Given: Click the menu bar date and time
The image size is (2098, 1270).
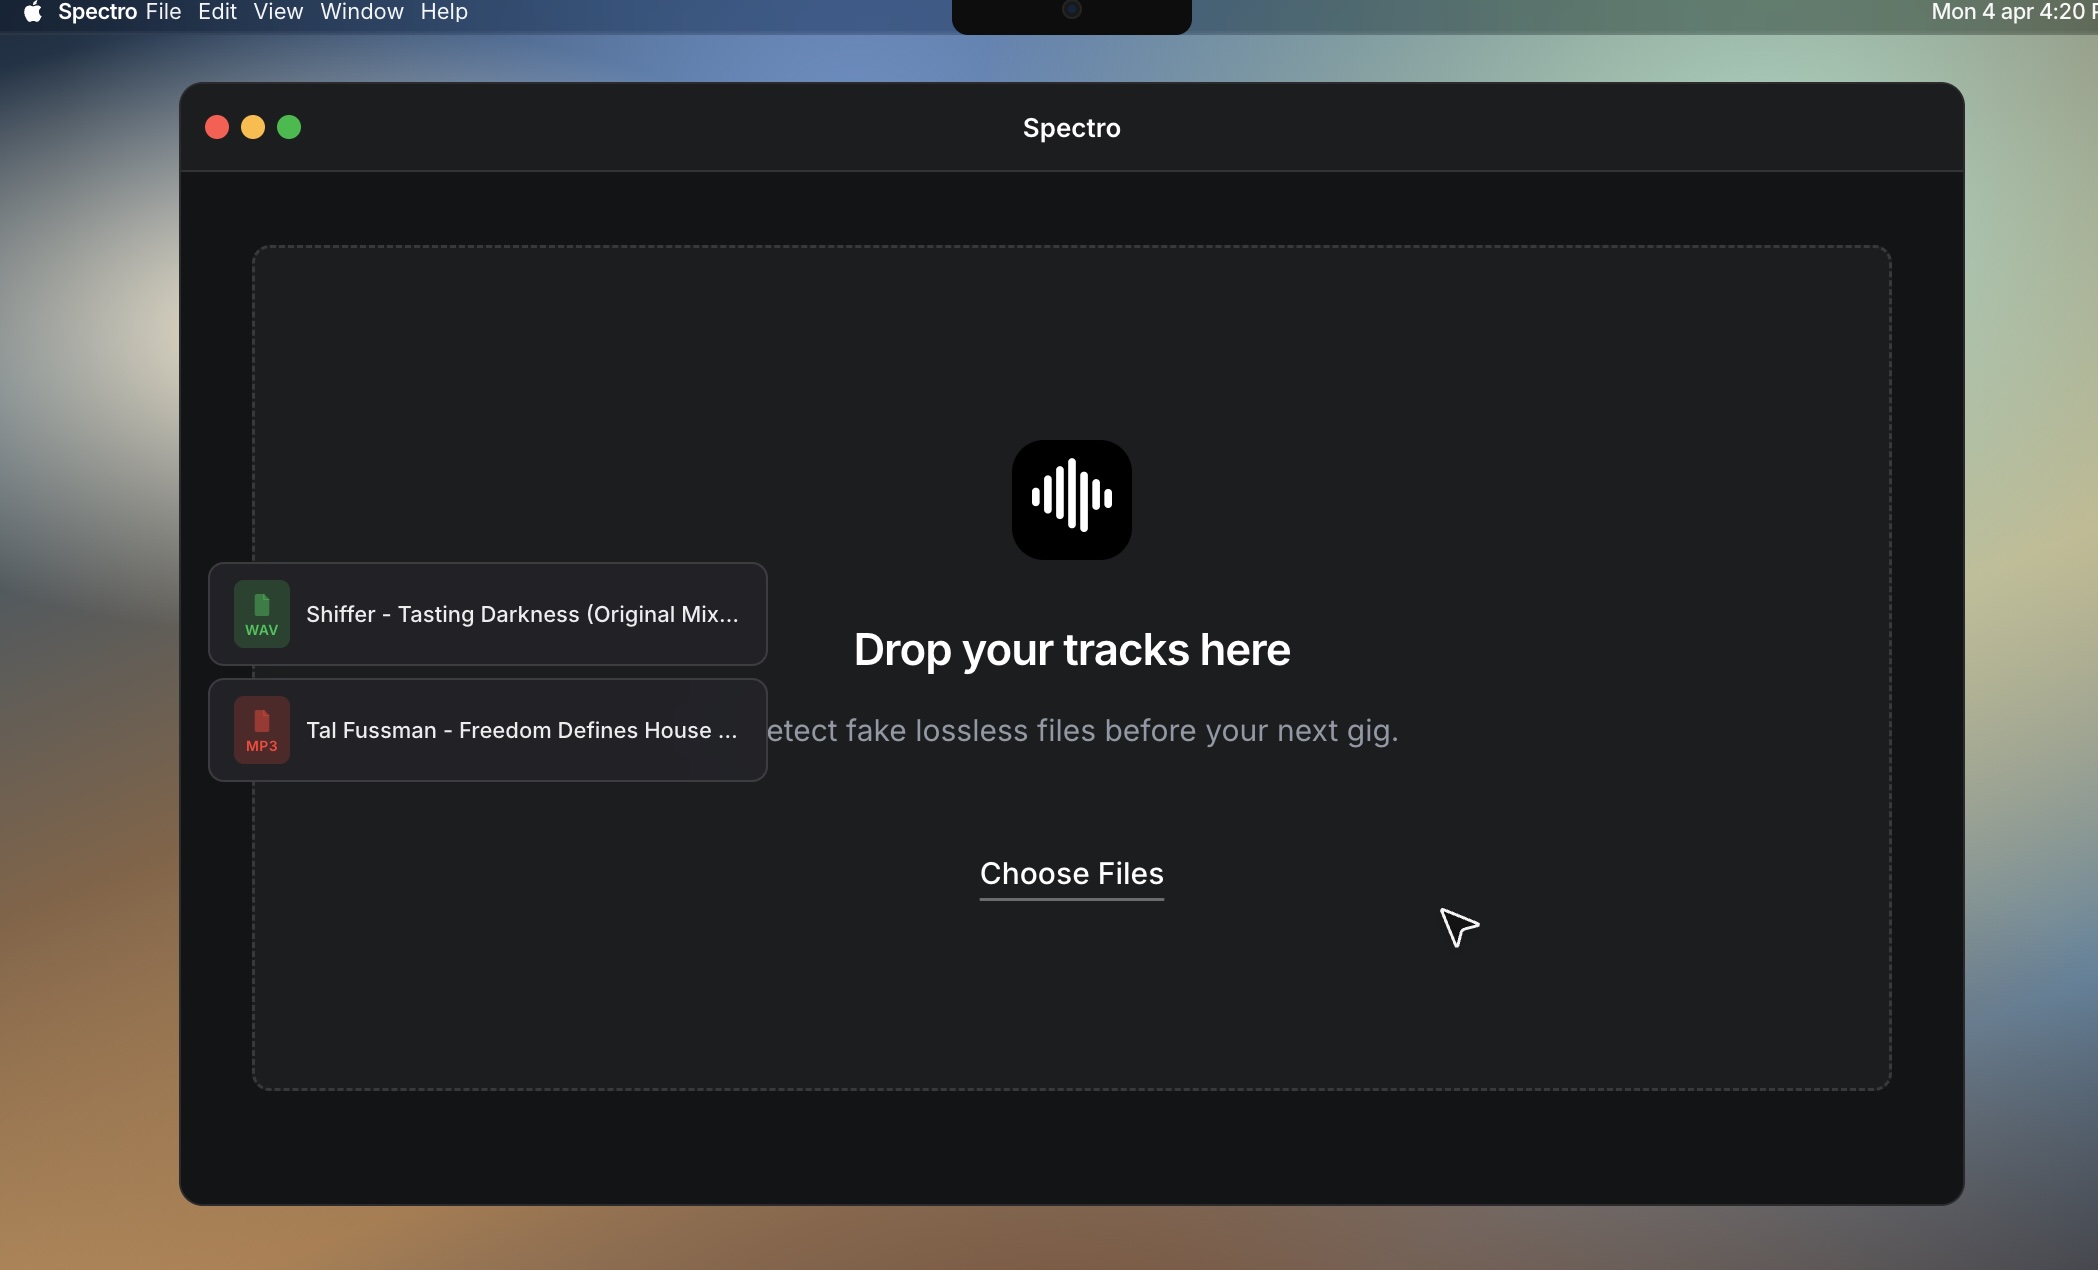Looking at the screenshot, I should (x=2014, y=12).
